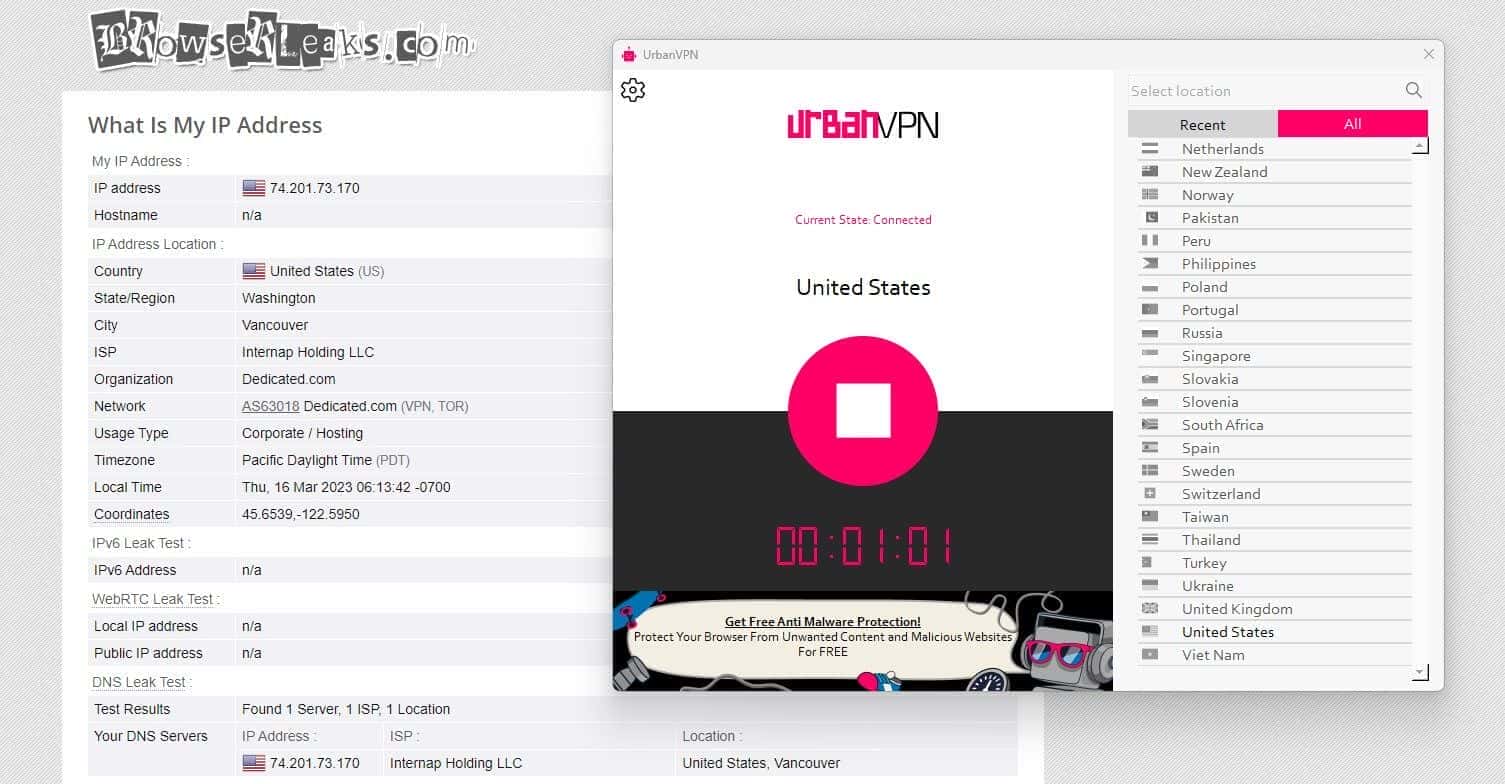This screenshot has height=784, width=1505.
Task: Switch to the All locations tab
Action: point(1353,124)
